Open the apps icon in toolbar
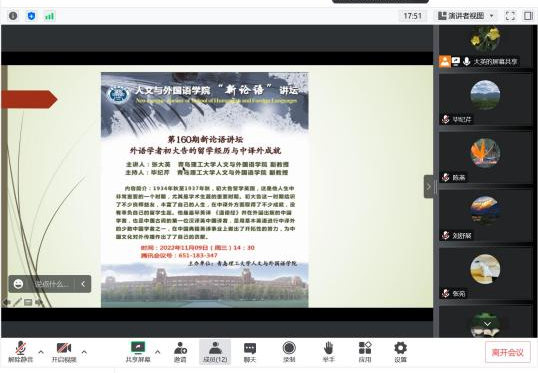The image size is (538, 373). (x=365, y=352)
